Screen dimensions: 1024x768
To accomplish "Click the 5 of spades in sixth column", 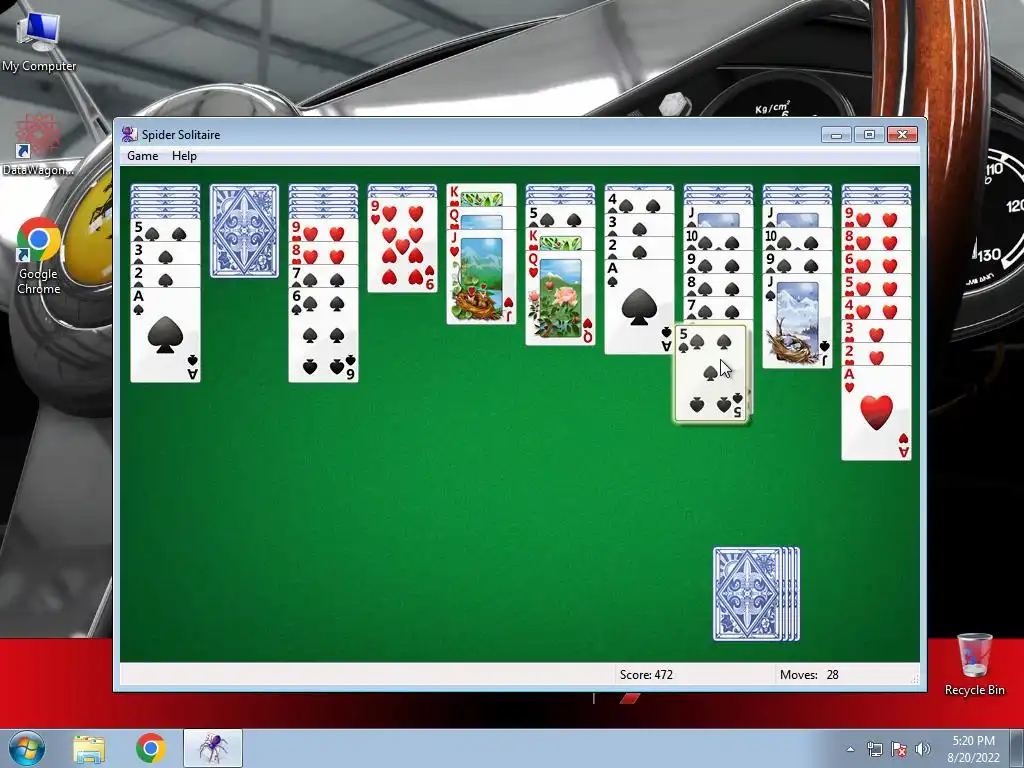I will 560,216.
